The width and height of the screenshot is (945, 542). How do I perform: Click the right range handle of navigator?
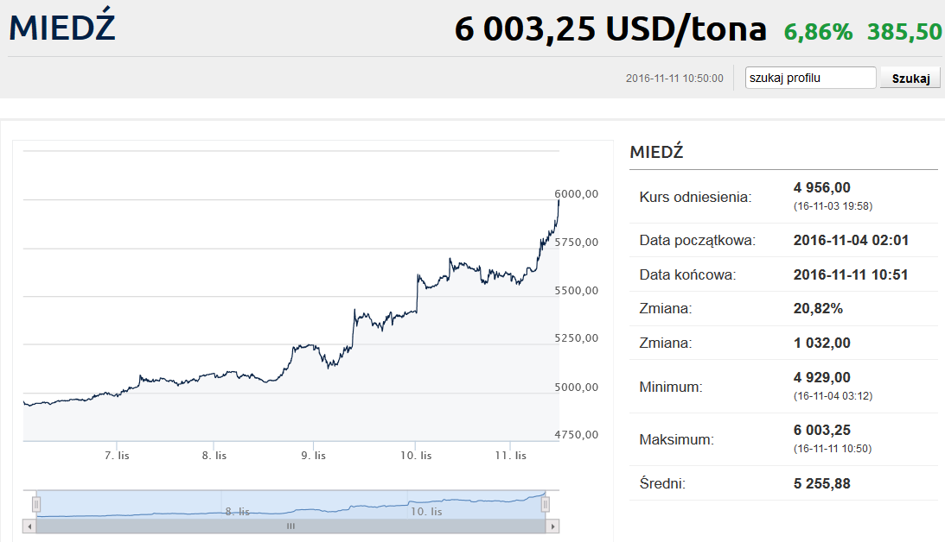pos(545,504)
